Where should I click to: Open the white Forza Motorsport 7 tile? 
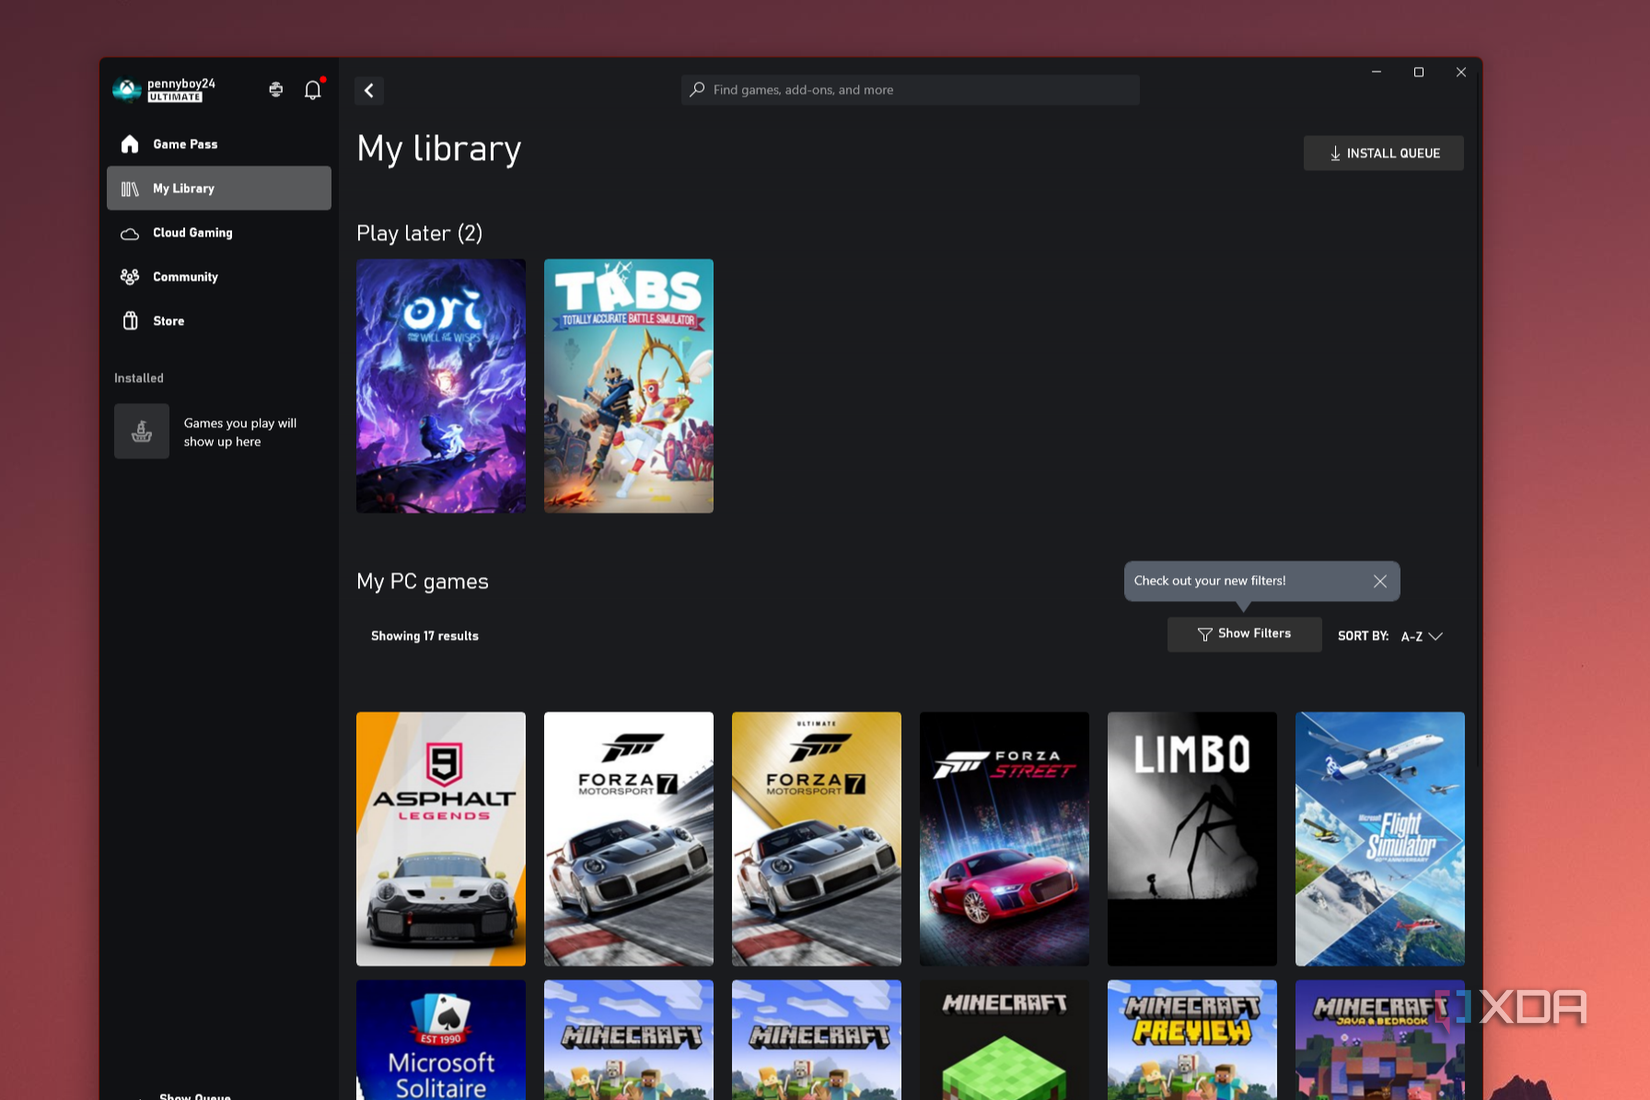pos(629,839)
